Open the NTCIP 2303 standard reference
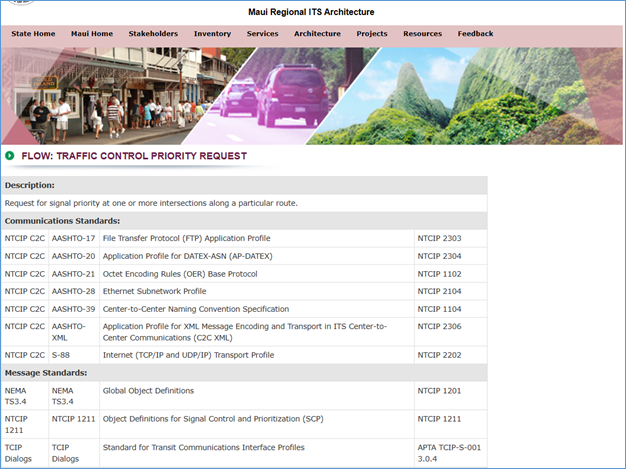 [439, 239]
